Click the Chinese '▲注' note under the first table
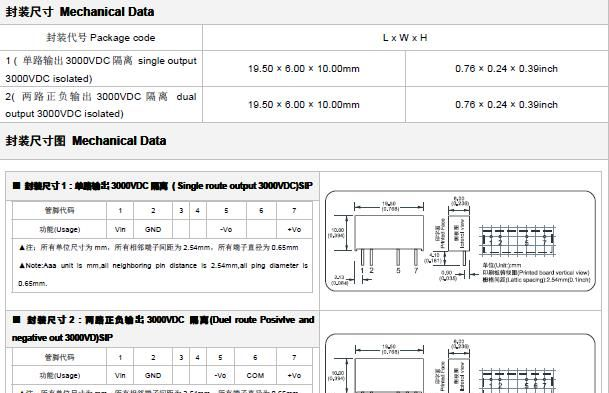The image size is (609, 393). pyautogui.click(x=159, y=247)
